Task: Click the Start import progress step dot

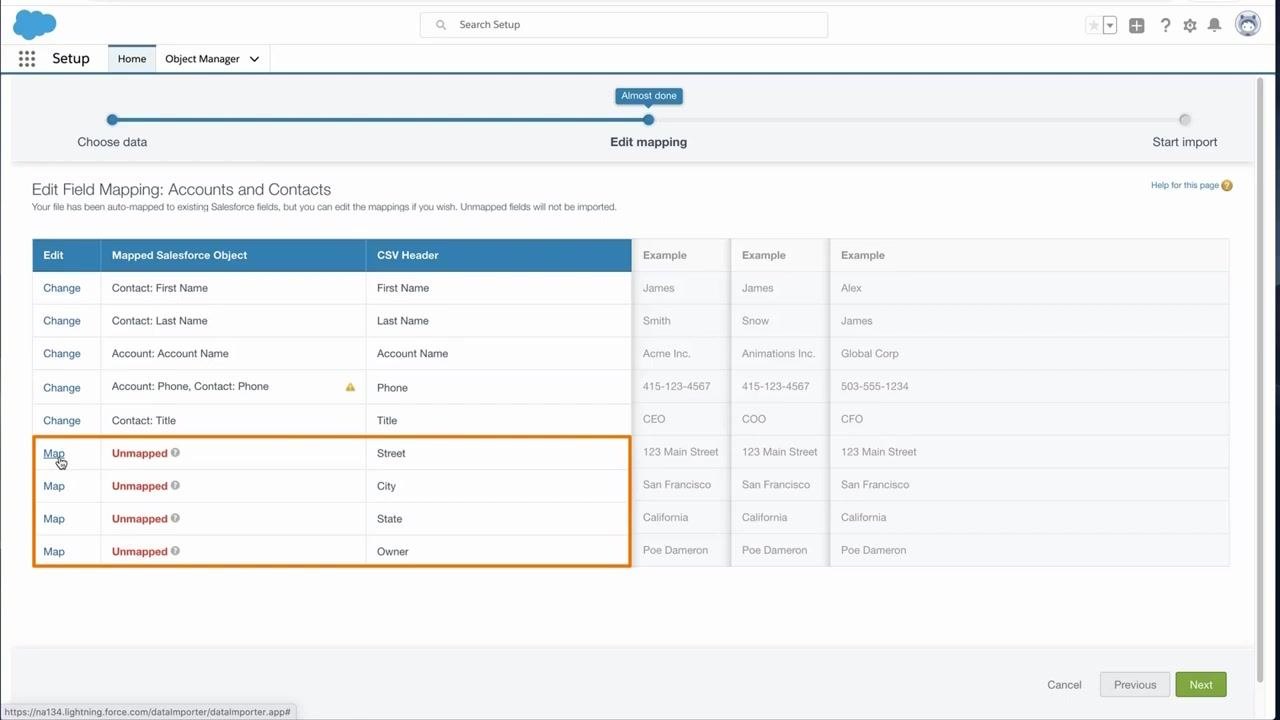Action: pyautogui.click(x=1185, y=120)
